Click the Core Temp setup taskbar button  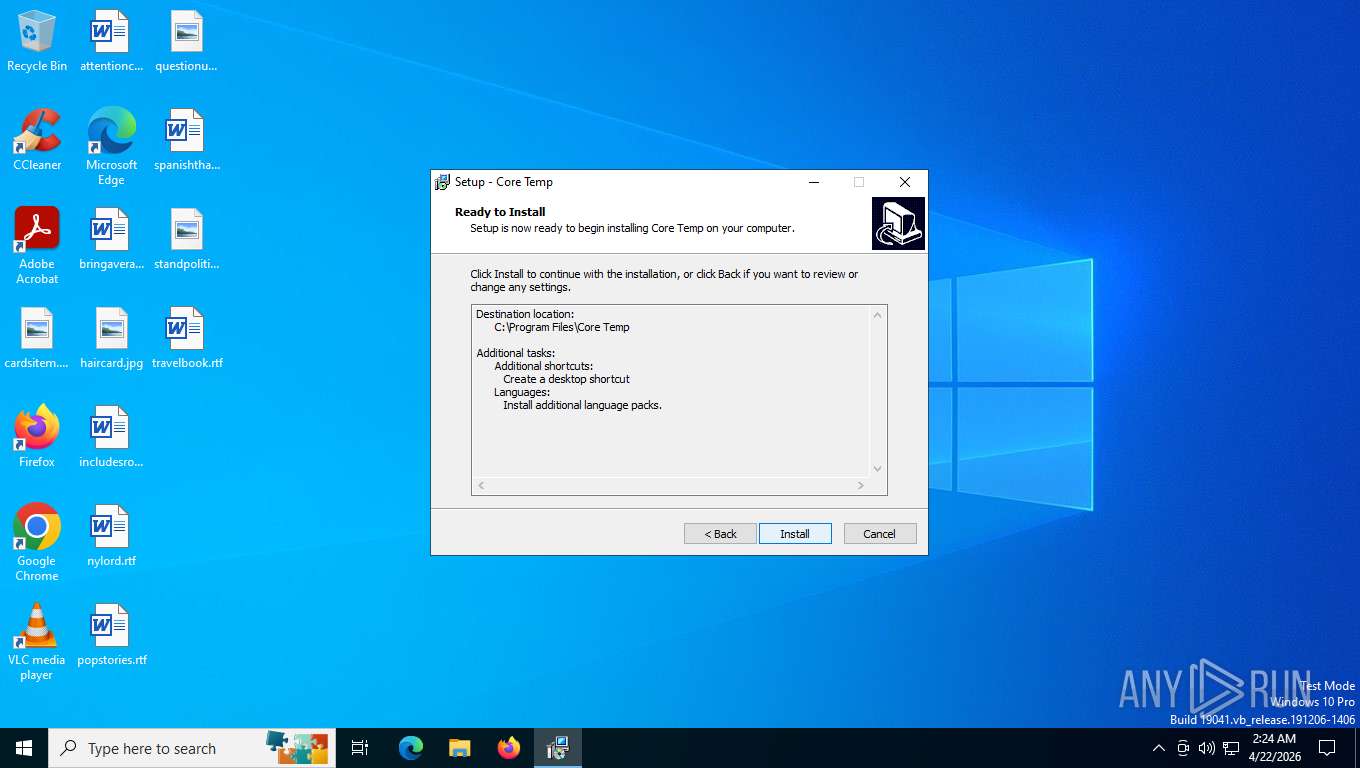tap(558, 748)
